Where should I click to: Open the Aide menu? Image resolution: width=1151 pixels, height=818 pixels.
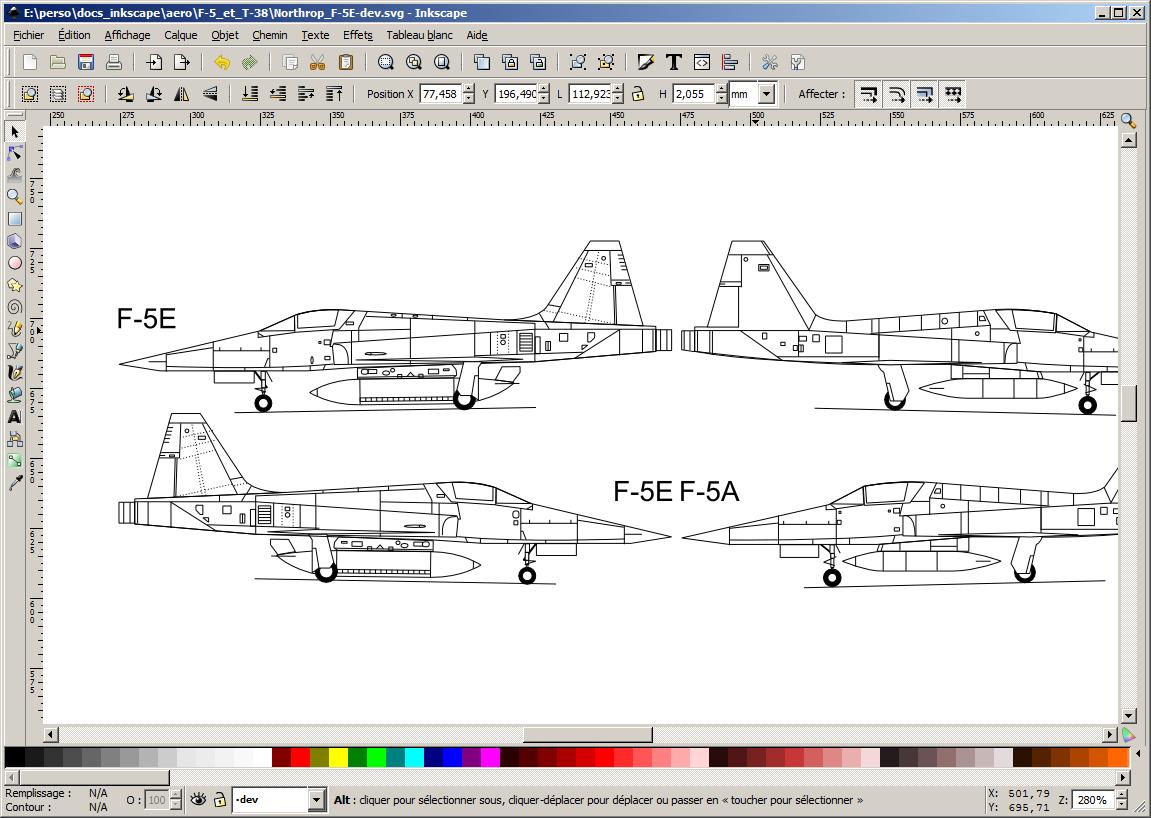(x=477, y=35)
